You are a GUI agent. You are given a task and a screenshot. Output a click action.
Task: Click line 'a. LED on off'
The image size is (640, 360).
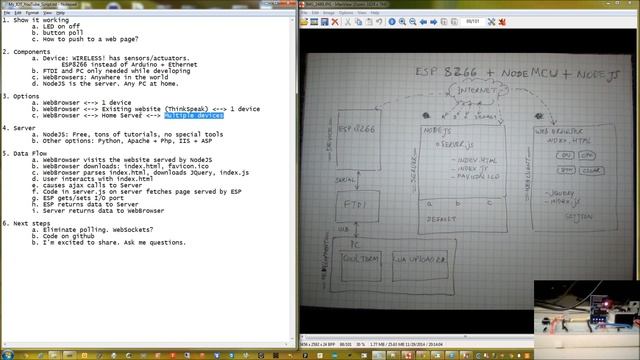(x=56, y=27)
